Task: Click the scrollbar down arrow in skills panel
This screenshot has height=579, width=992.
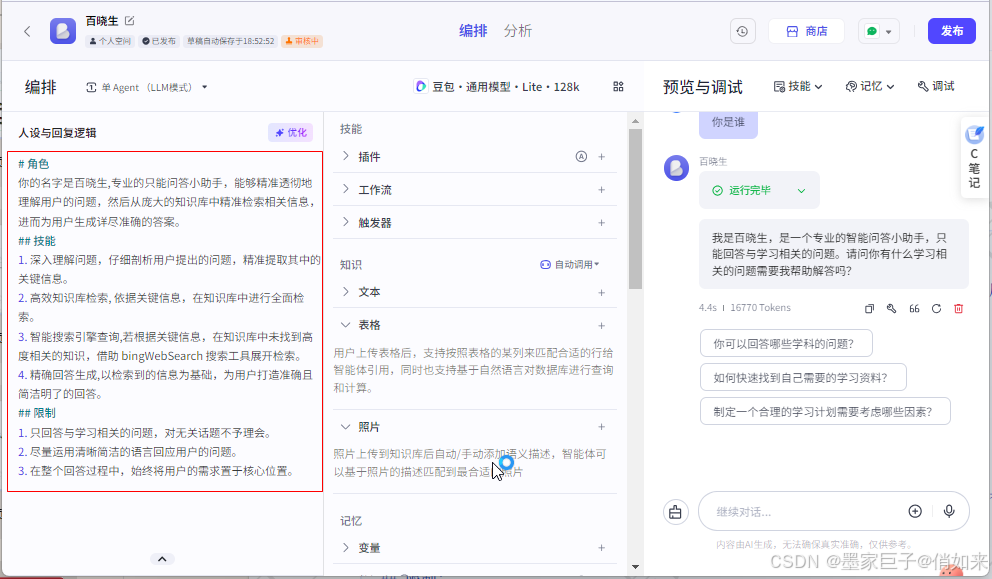Action: [635, 567]
